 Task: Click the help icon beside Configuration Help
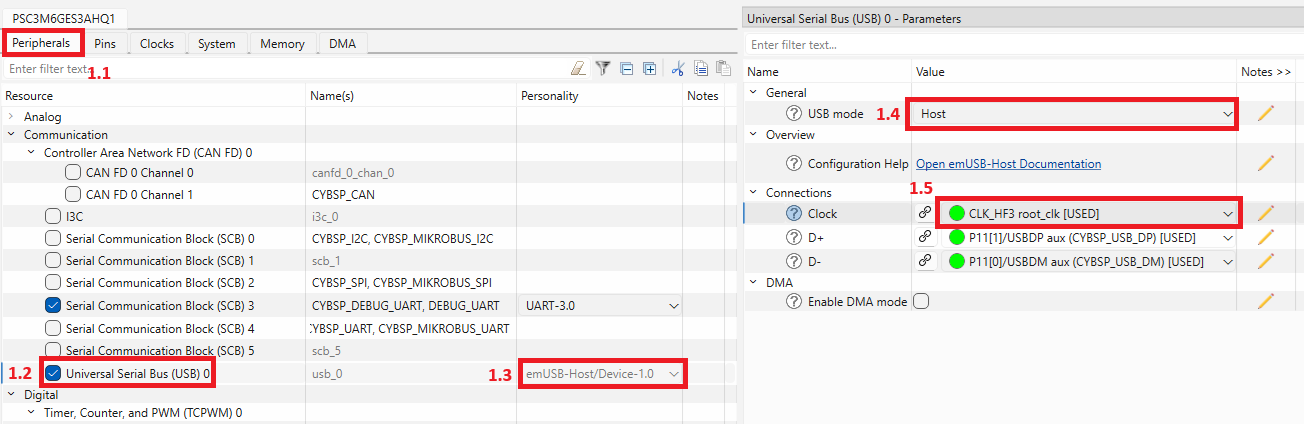[794, 163]
